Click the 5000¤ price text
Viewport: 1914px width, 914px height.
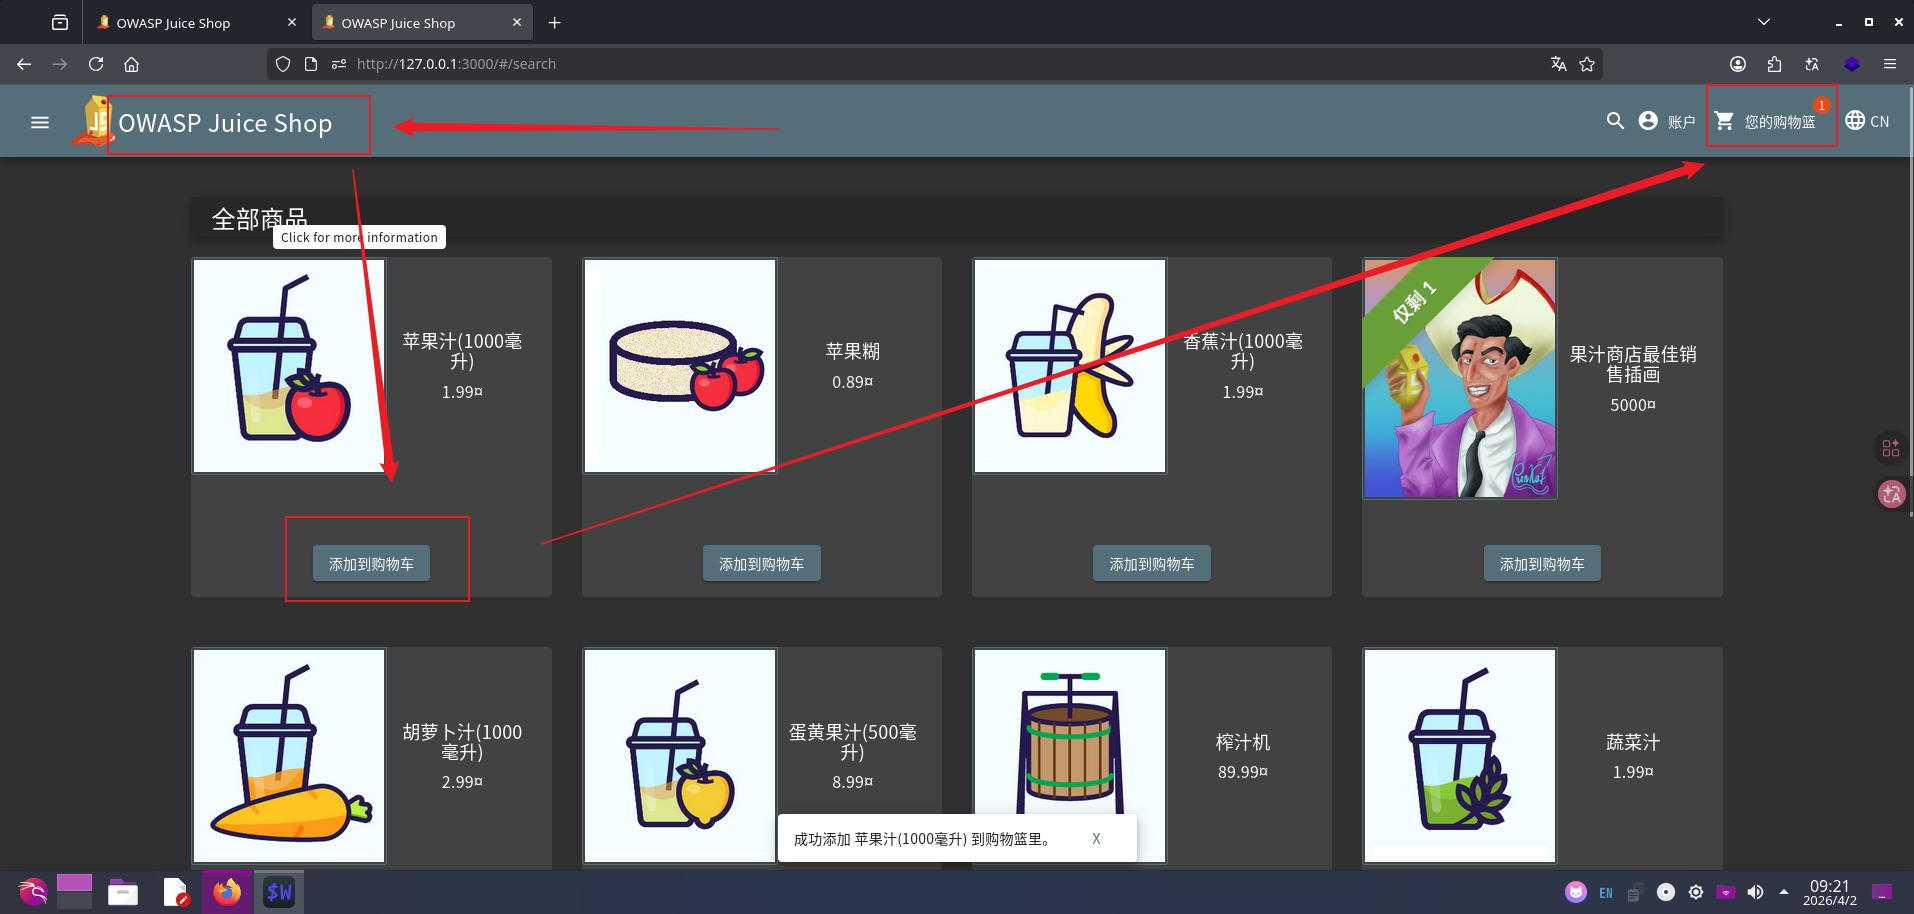coord(1633,405)
